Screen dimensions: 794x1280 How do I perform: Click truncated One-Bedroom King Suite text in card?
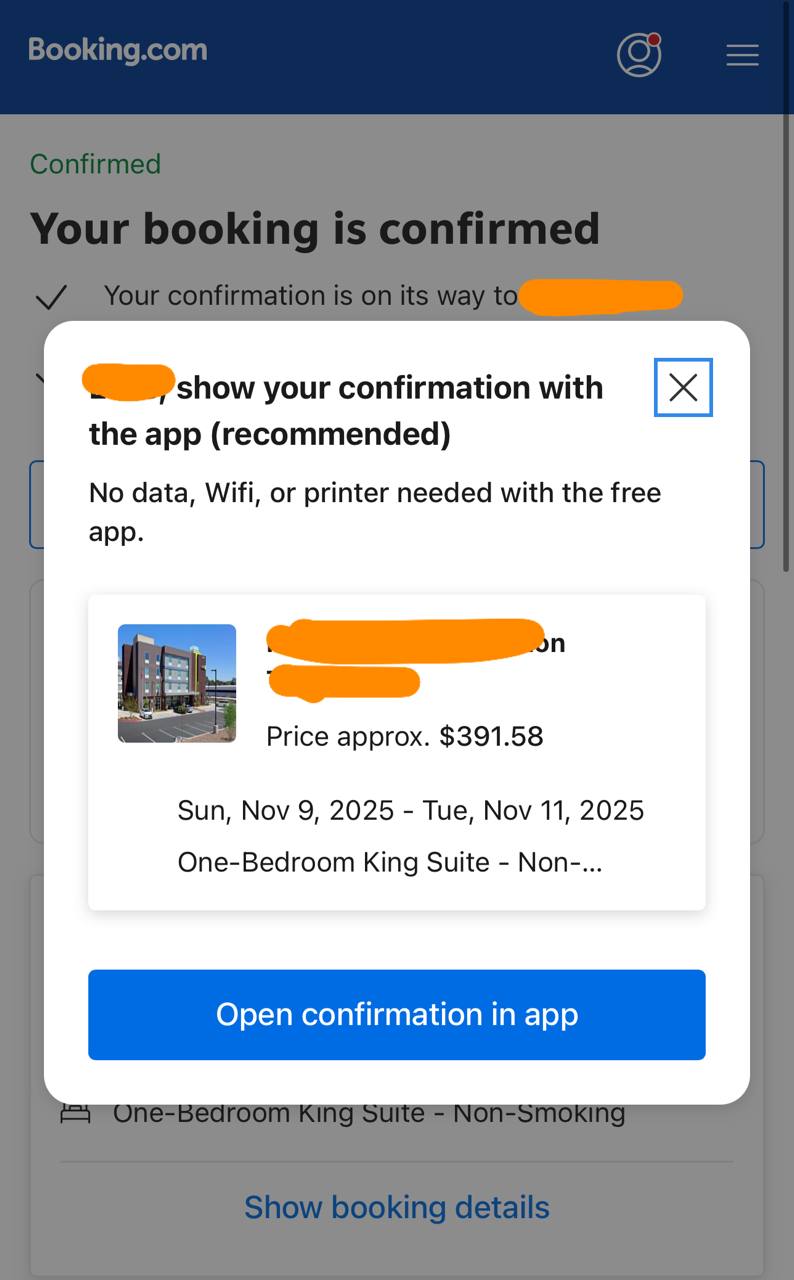click(x=389, y=862)
